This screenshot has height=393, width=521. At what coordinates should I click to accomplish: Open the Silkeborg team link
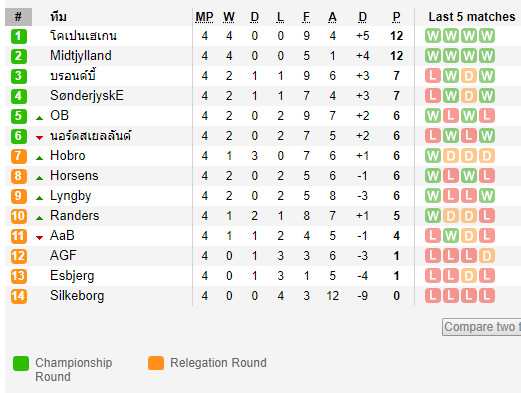click(77, 296)
